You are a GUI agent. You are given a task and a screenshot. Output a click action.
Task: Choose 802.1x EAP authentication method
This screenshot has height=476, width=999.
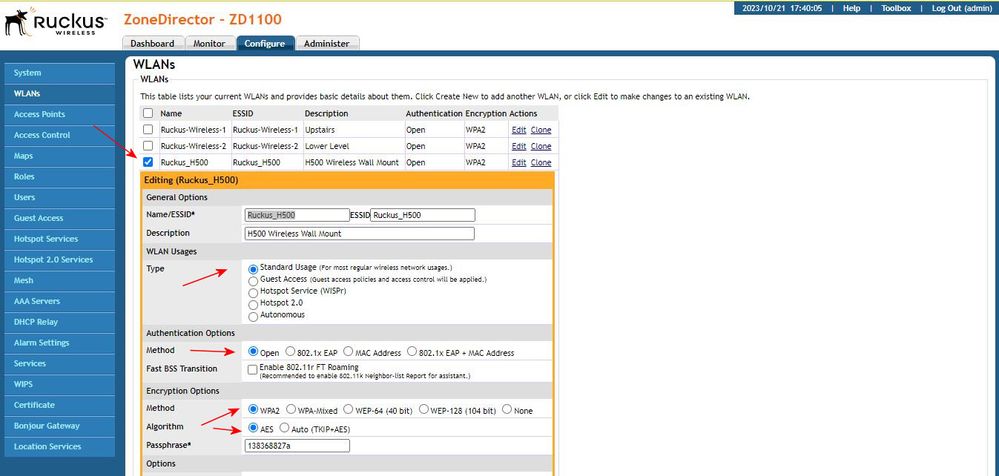click(x=291, y=352)
